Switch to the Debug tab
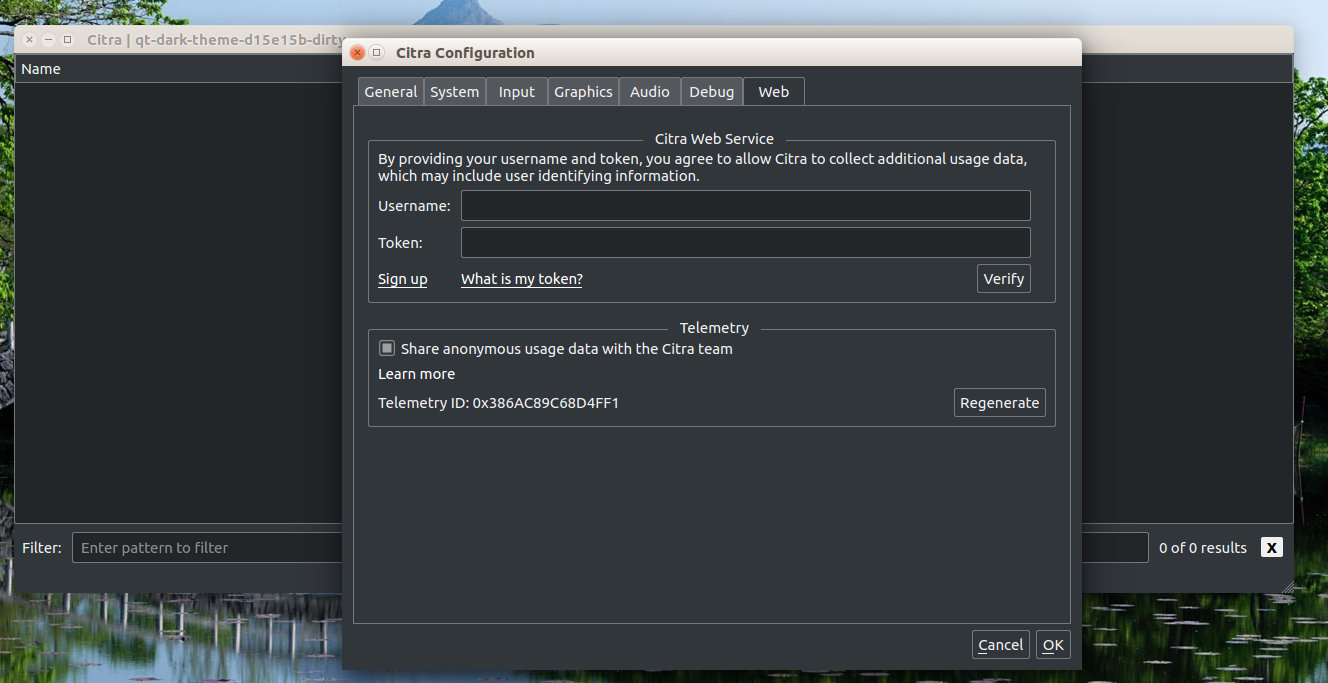Screen dimensions: 1328x683 click(x=712, y=91)
